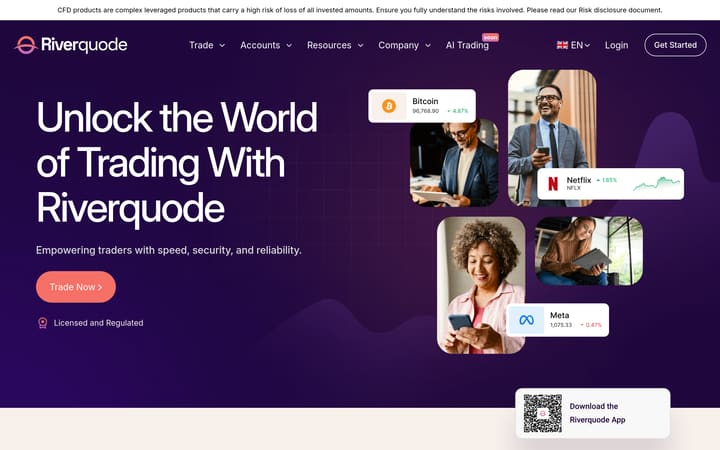Select the Bitcoin price card label

[425, 101]
